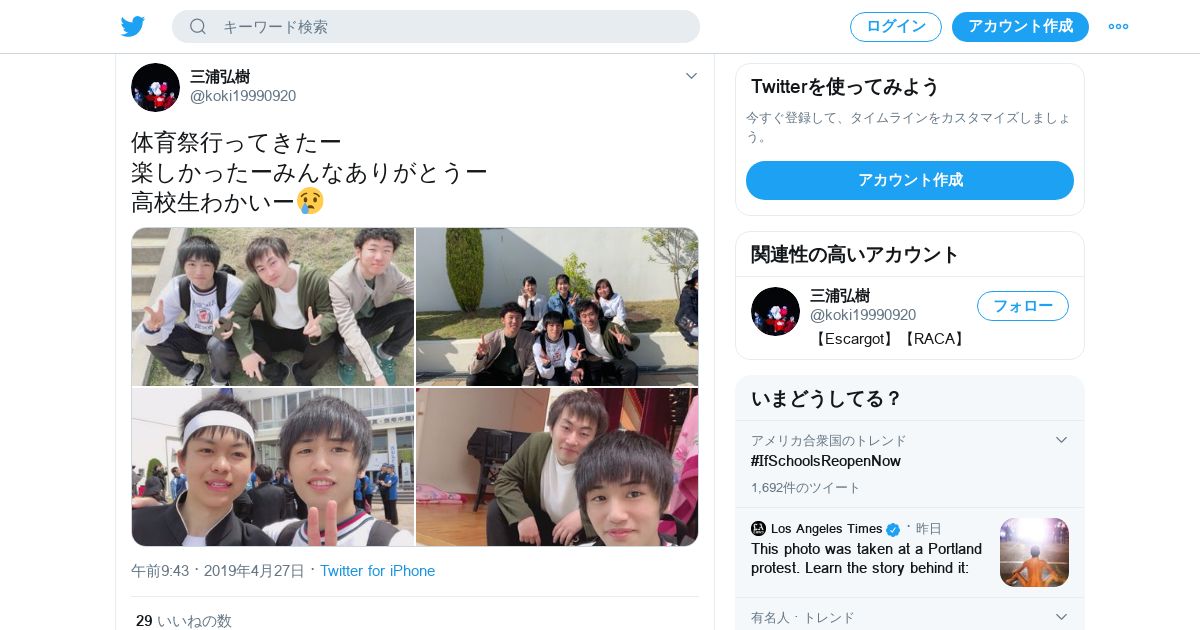The height and width of the screenshot is (630, 1200).
Task: Click Los Angeles Times verified badge
Action: point(893,529)
